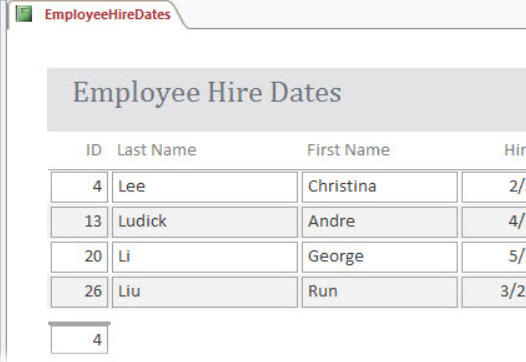Click the Ludick last name field

205,222
